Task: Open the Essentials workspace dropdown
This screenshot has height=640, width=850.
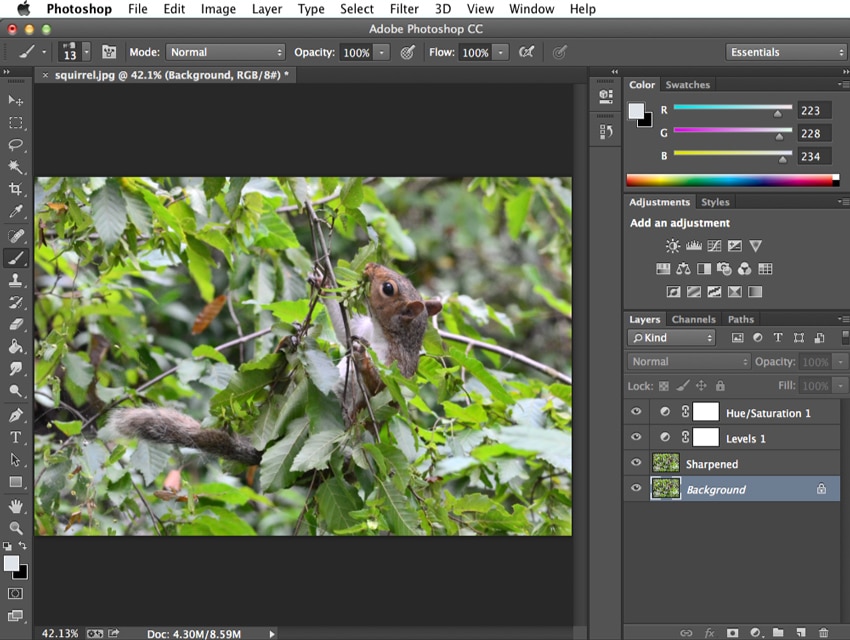Action: pos(787,52)
